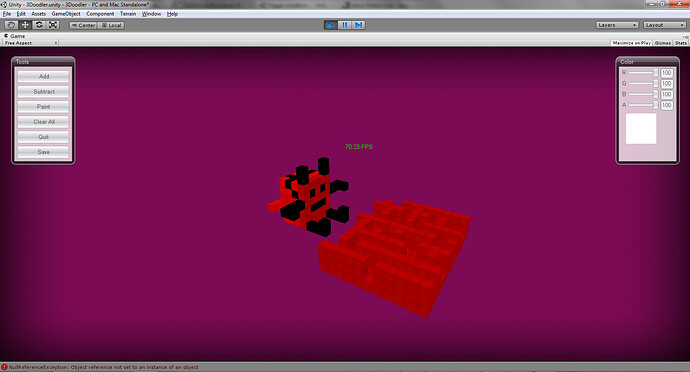
Task: Toggle Local coordinate space button
Action: click(x=111, y=26)
